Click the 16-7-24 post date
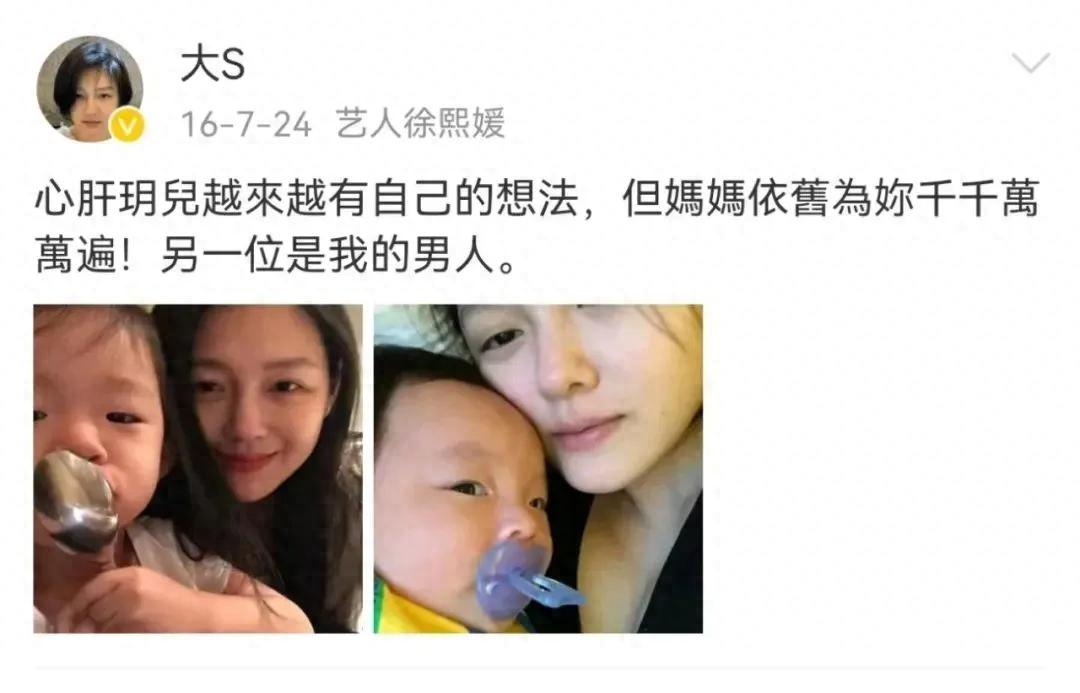 pyautogui.click(x=246, y=124)
